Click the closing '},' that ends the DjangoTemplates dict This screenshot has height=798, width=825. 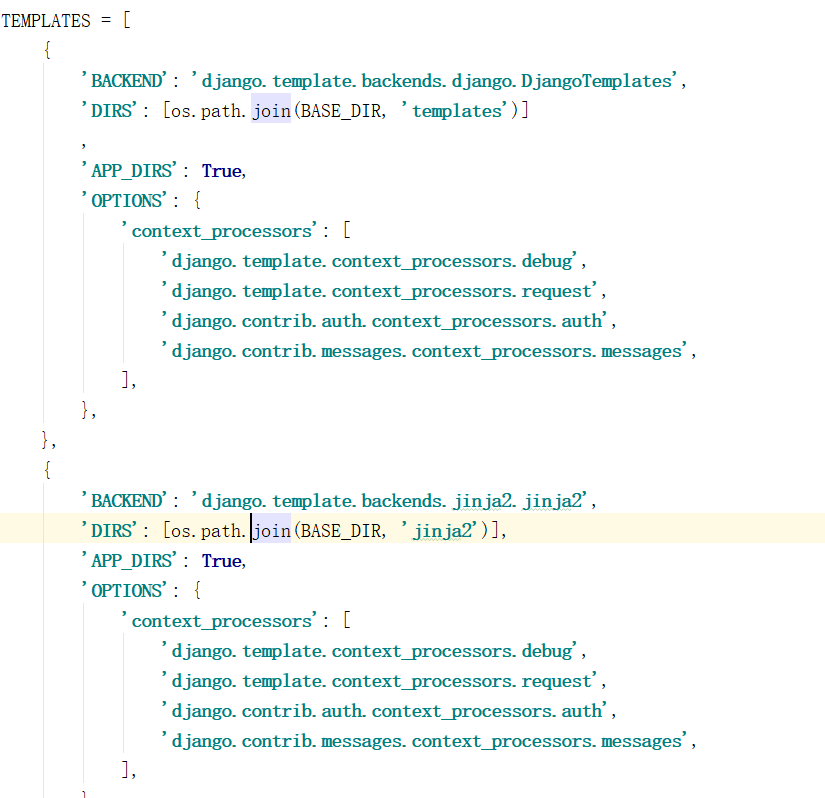[x=49, y=440]
